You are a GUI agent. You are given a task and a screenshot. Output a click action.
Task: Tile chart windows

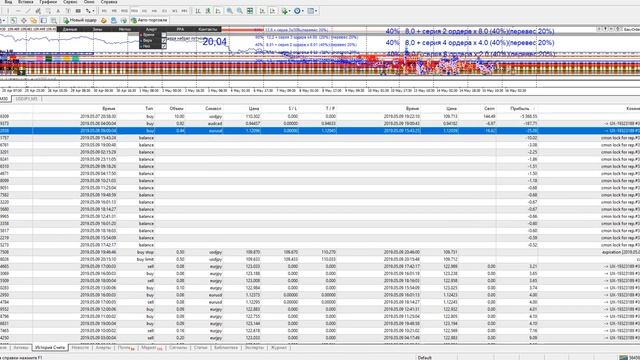pyautogui.click(x=250, y=11)
